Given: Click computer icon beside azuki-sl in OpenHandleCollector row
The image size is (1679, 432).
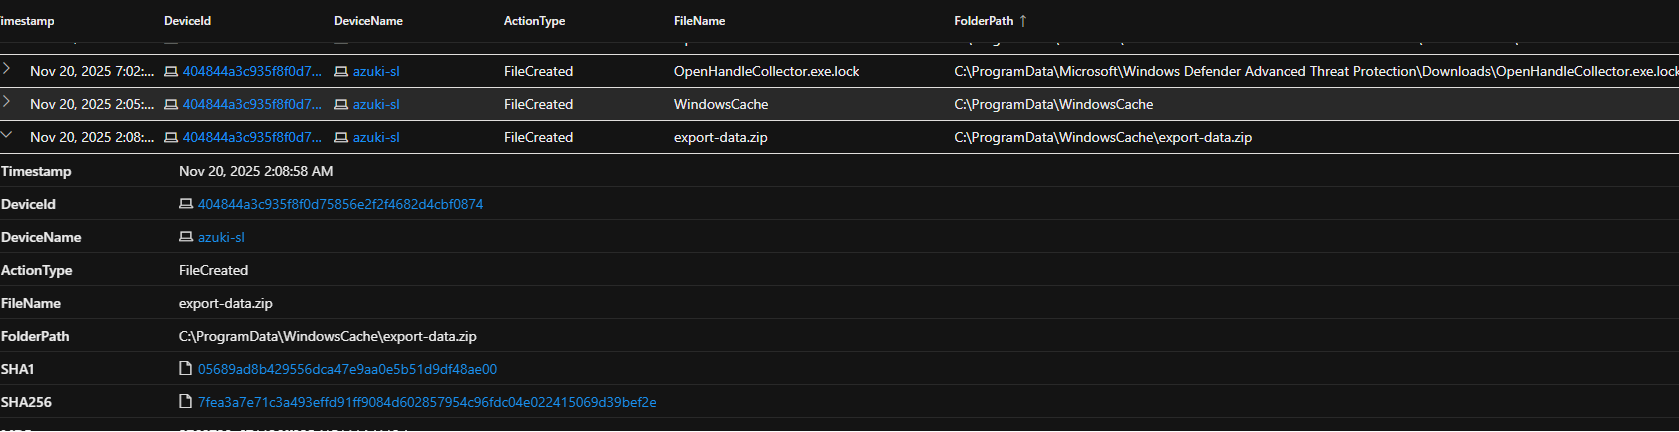Looking at the screenshot, I should [341, 72].
